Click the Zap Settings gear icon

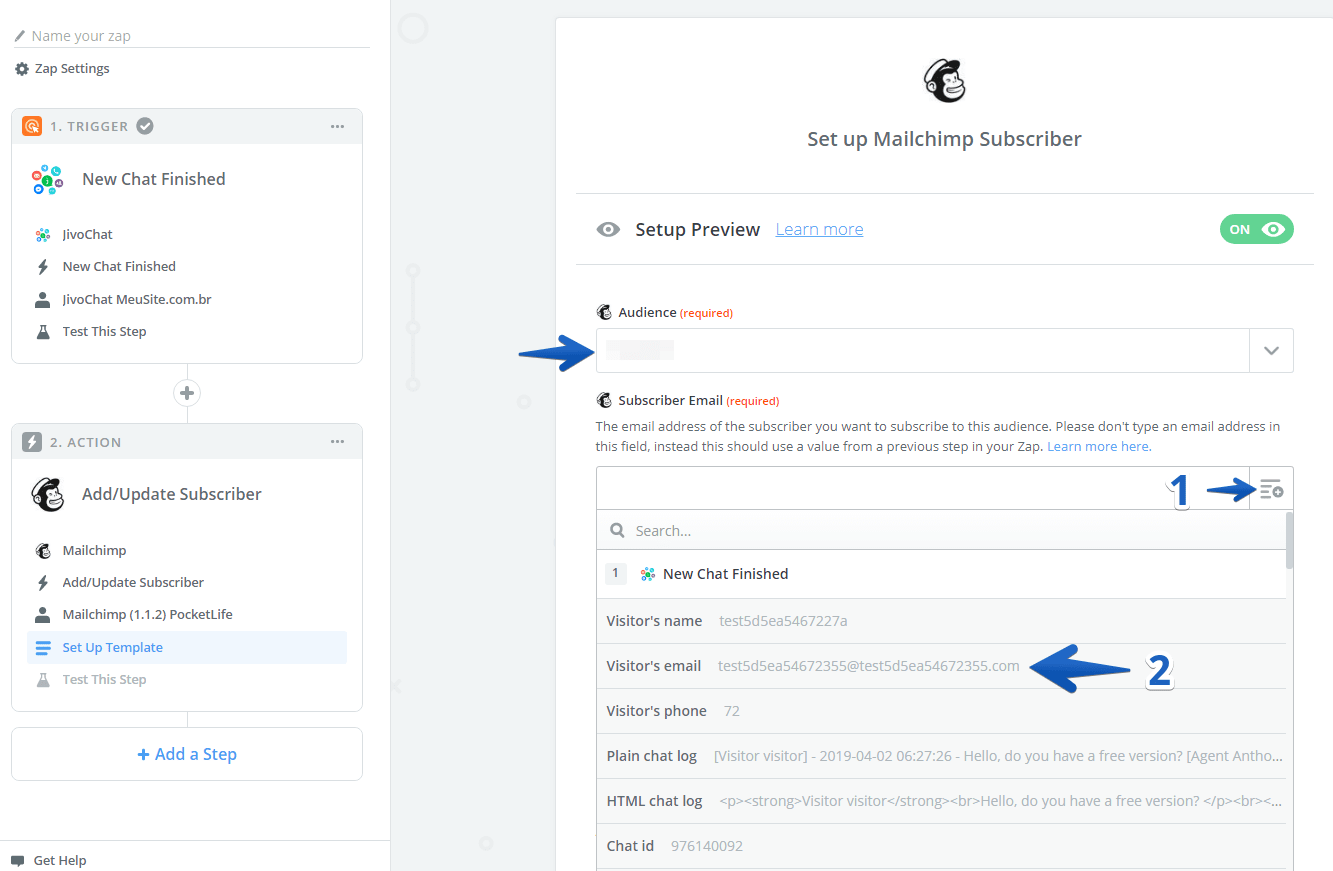tap(22, 69)
